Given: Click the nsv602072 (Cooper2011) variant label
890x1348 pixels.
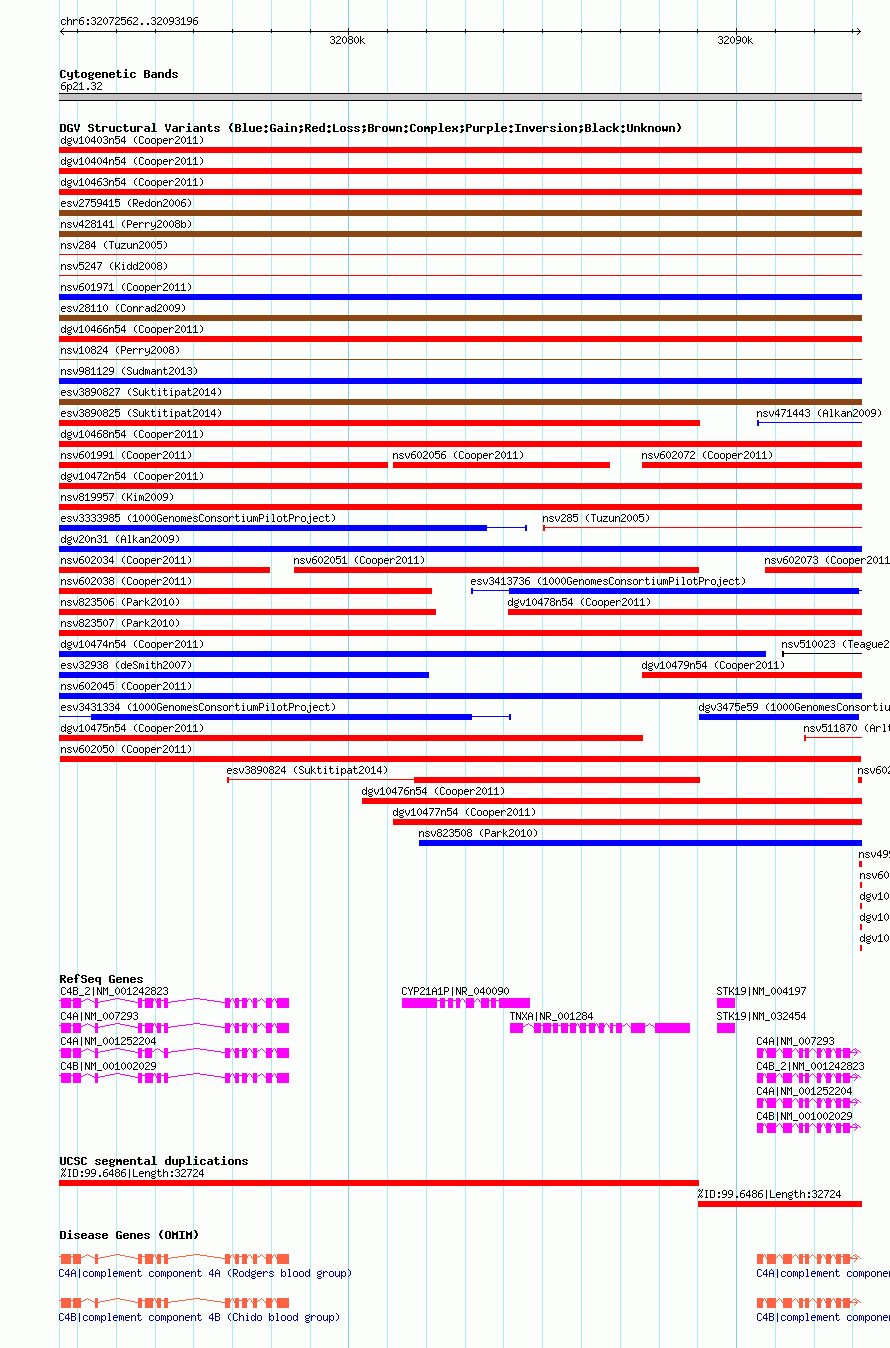Looking at the screenshot, I should pyautogui.click(x=708, y=455).
